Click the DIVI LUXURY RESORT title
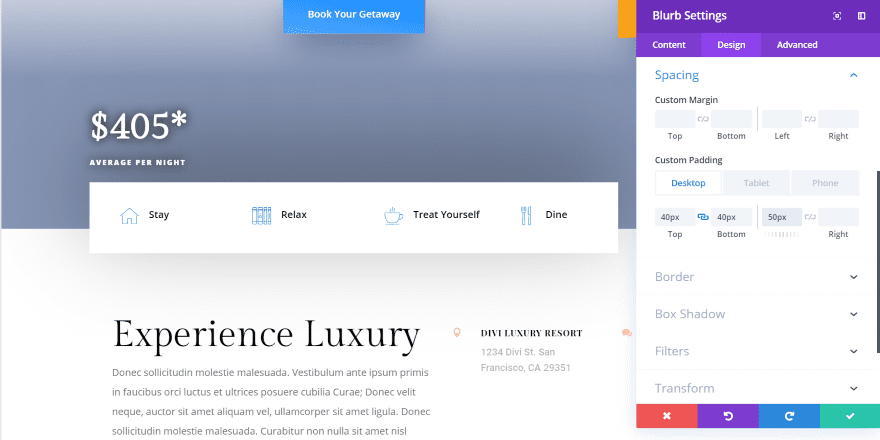Viewport: 880px width, 440px height. pyautogui.click(x=531, y=333)
